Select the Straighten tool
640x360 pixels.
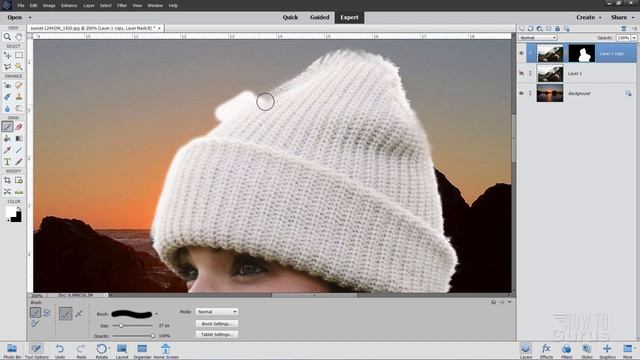19,191
